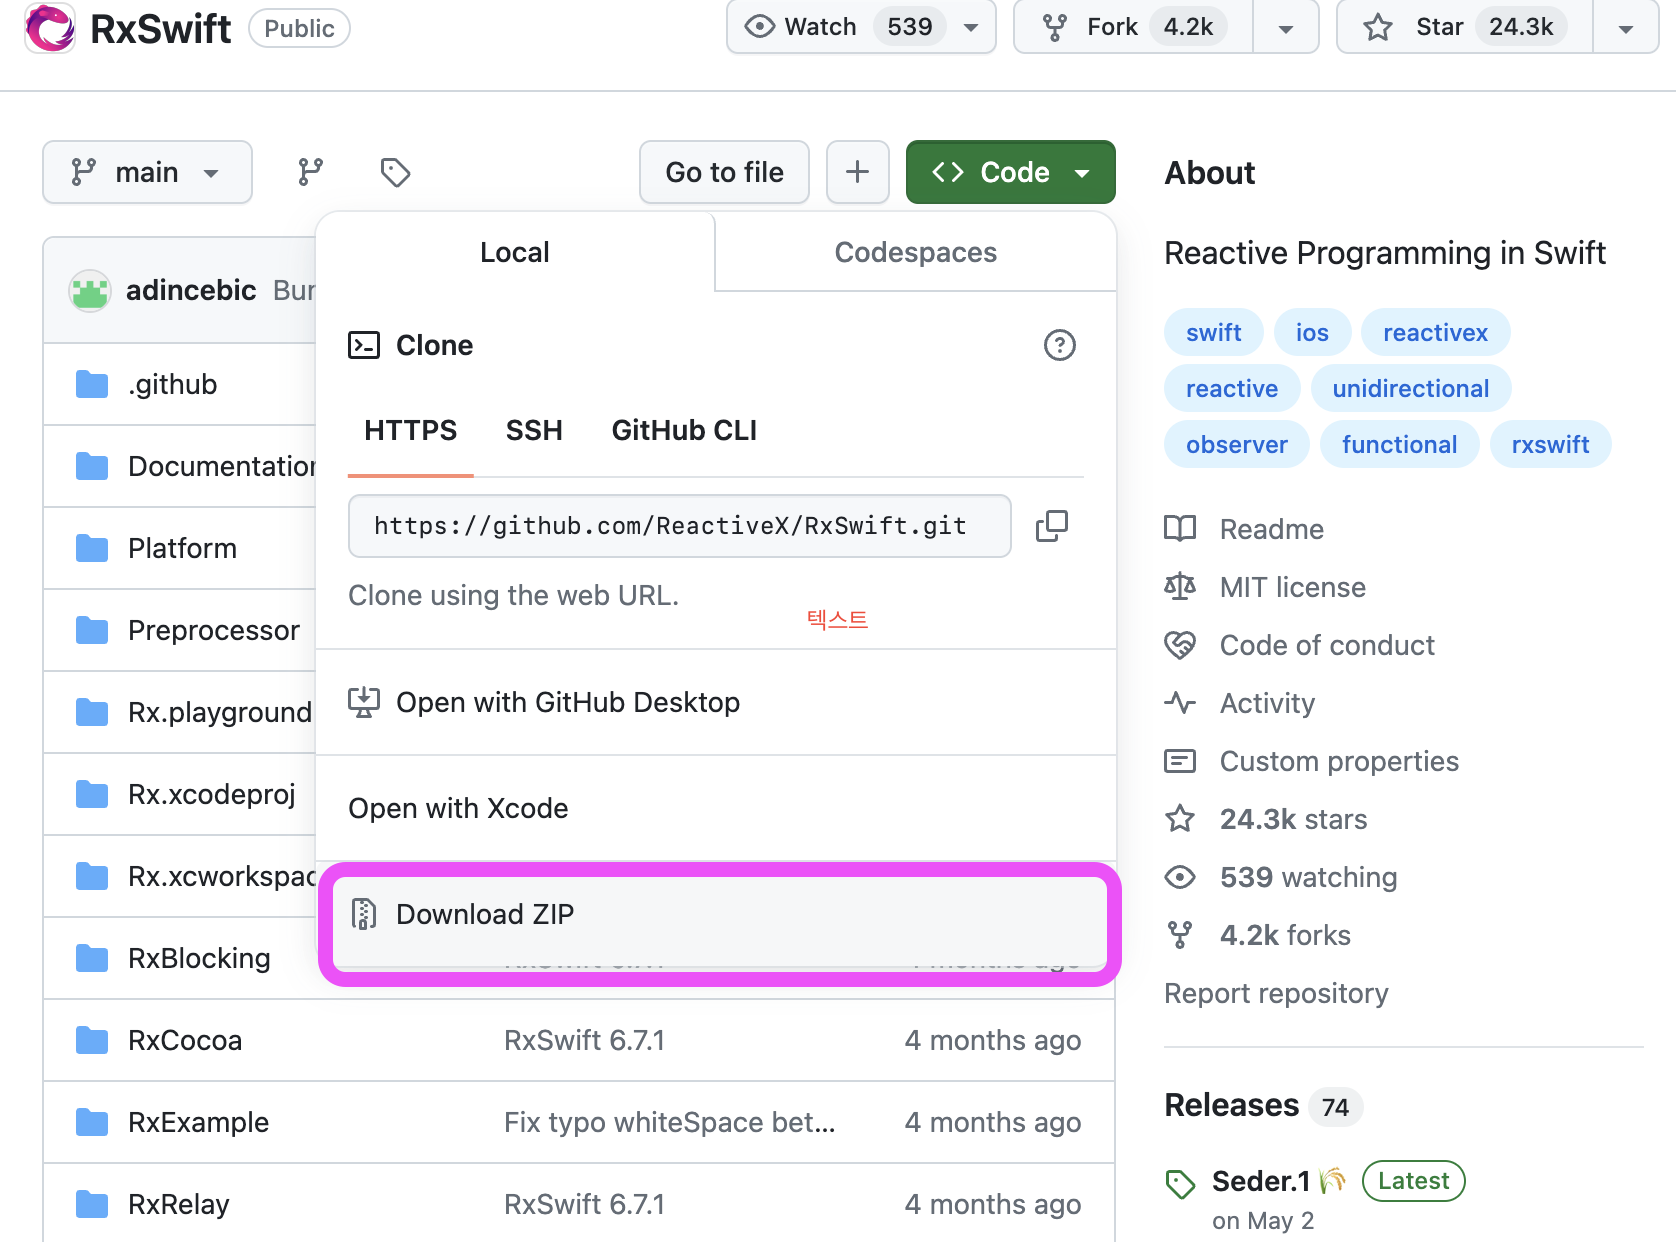Click the rxswift topic tag
This screenshot has height=1242, width=1676.
coord(1550,444)
